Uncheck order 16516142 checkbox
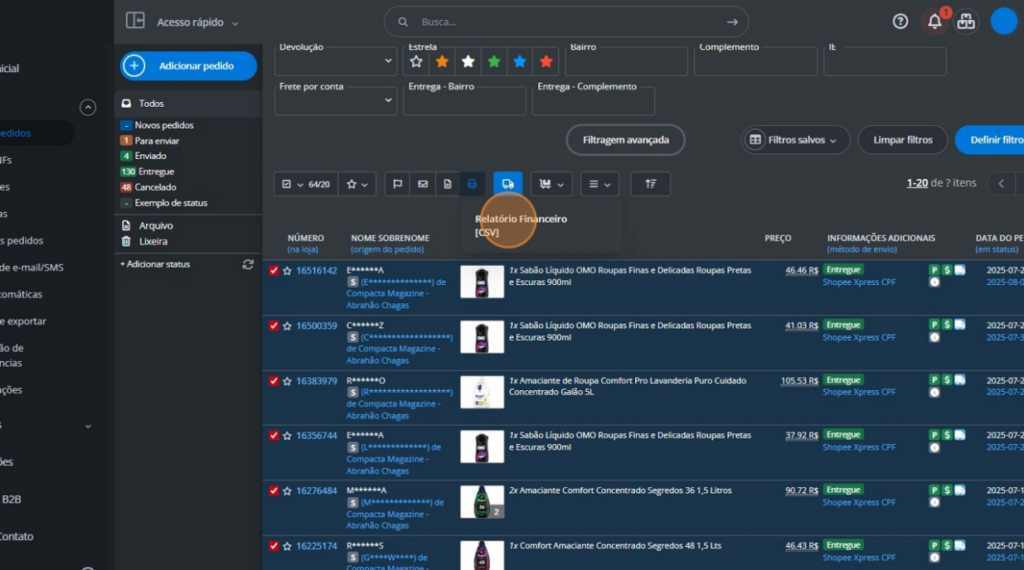Screen dimensions: 1024x570 pyautogui.click(x=274, y=270)
